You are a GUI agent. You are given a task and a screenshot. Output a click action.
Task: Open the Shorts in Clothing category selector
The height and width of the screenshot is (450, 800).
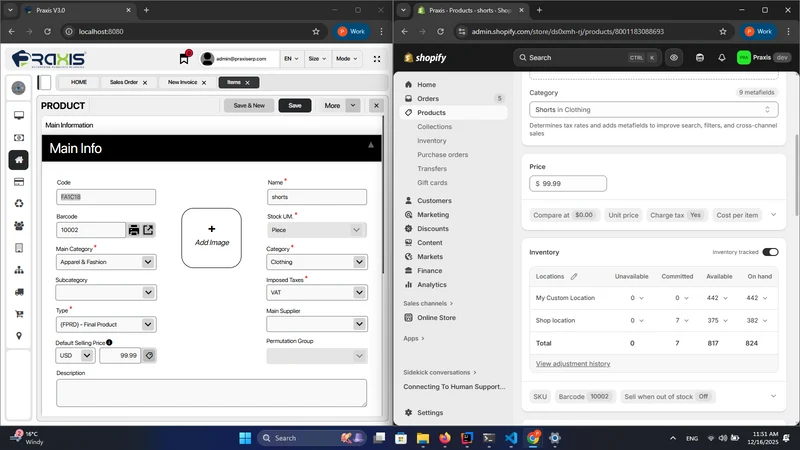(x=654, y=110)
